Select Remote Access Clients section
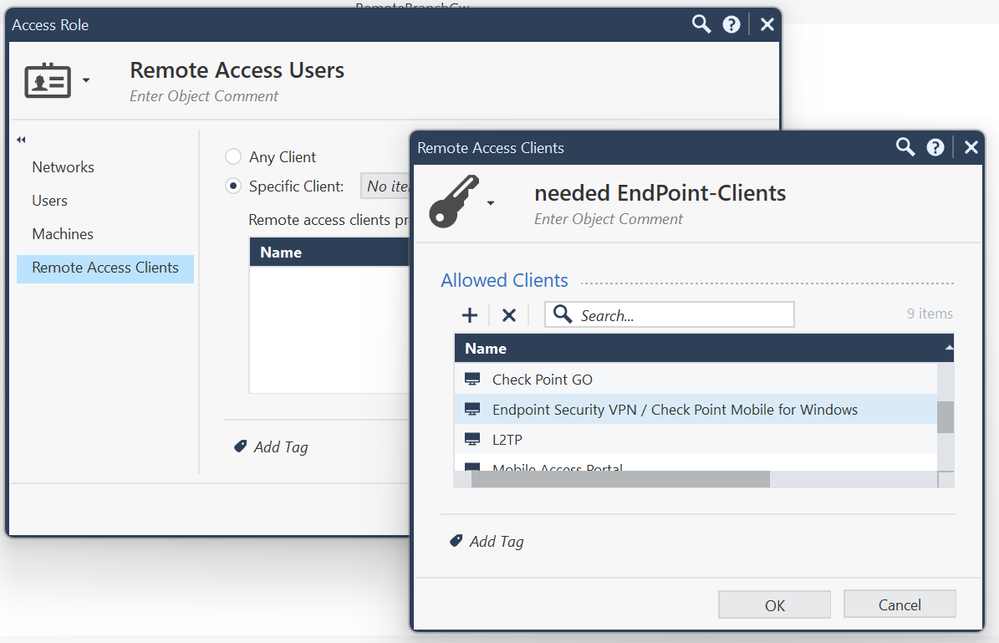The width and height of the screenshot is (999, 643). [105, 268]
